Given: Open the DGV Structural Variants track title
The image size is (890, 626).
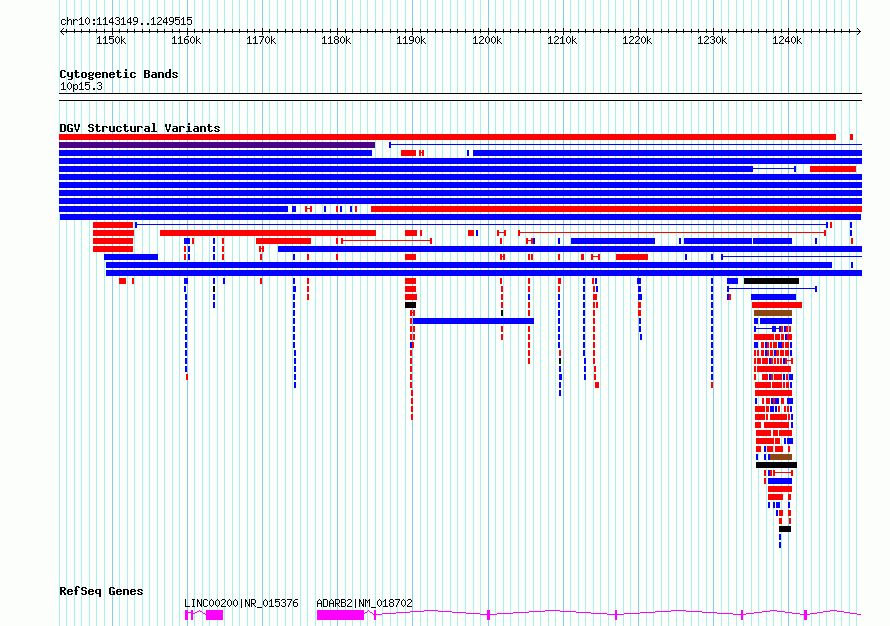Looking at the screenshot, I should (x=140, y=128).
